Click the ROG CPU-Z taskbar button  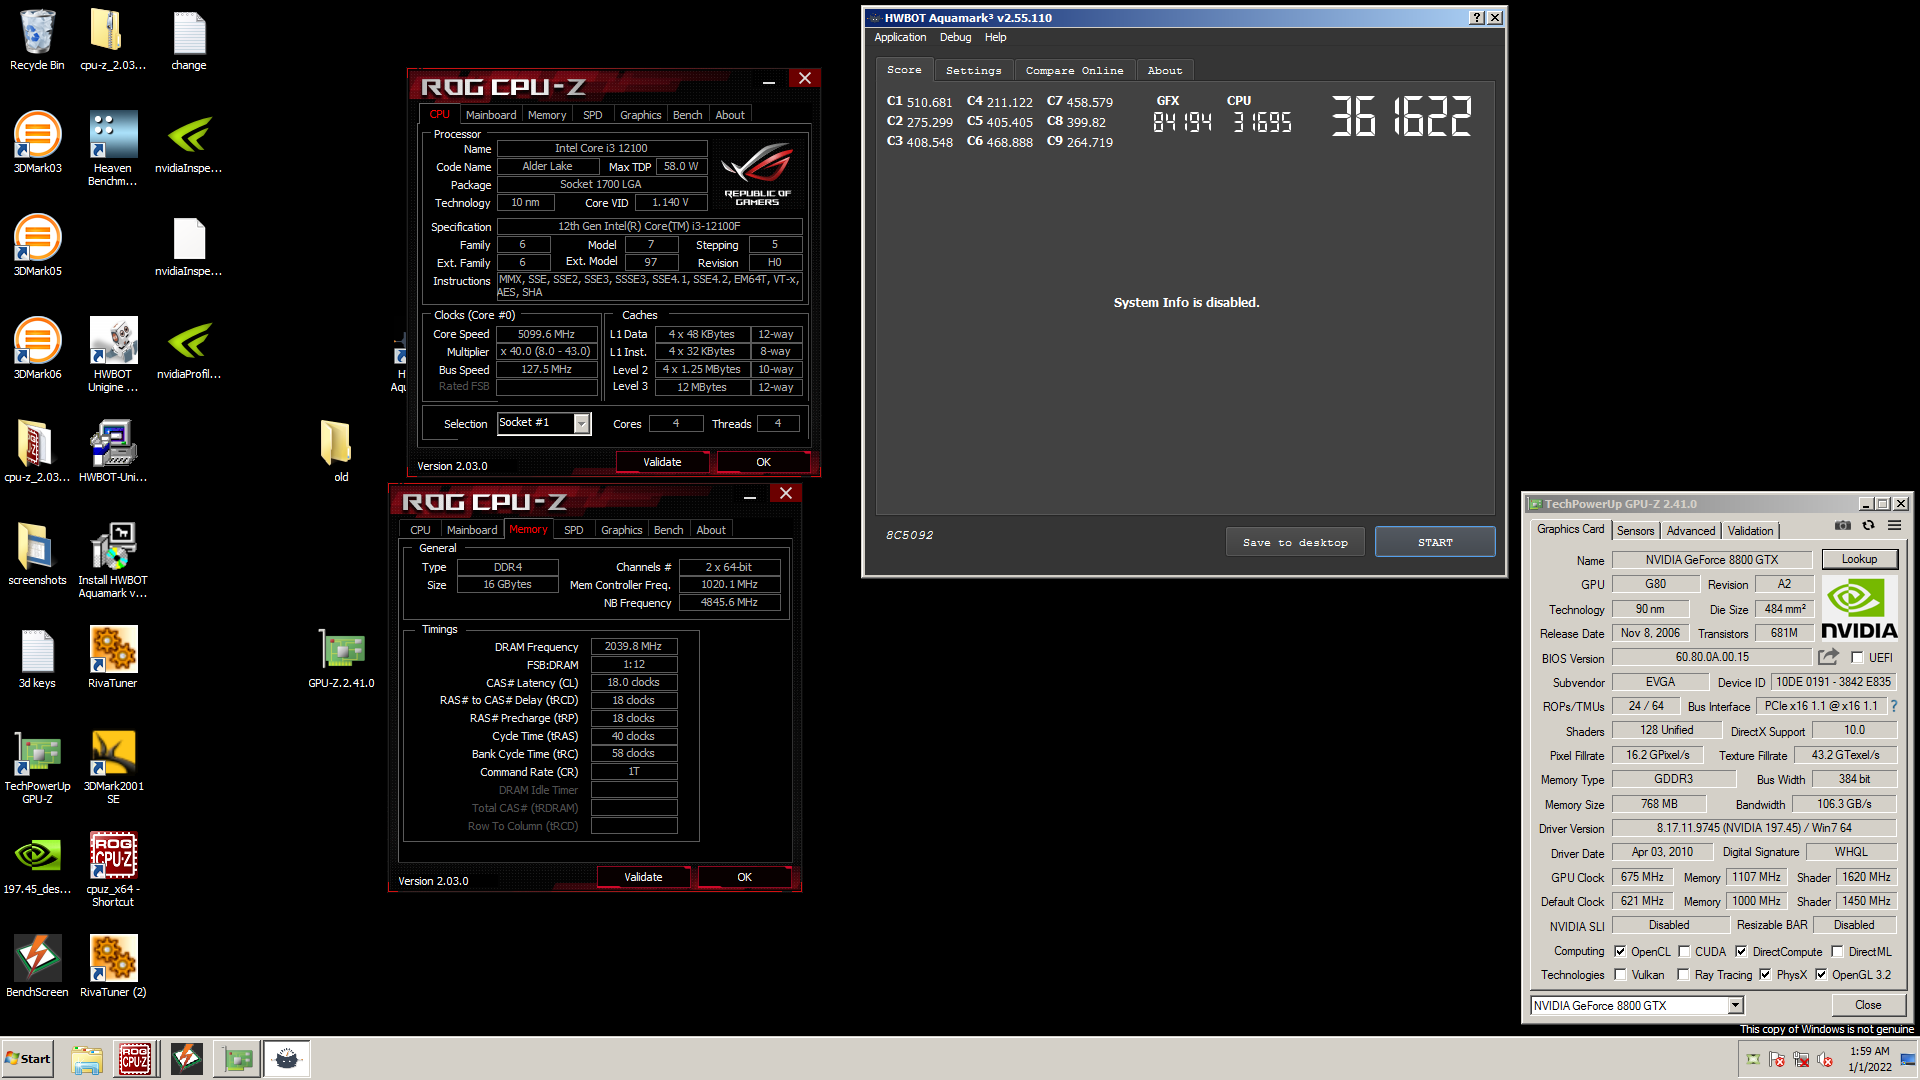[x=135, y=1059]
